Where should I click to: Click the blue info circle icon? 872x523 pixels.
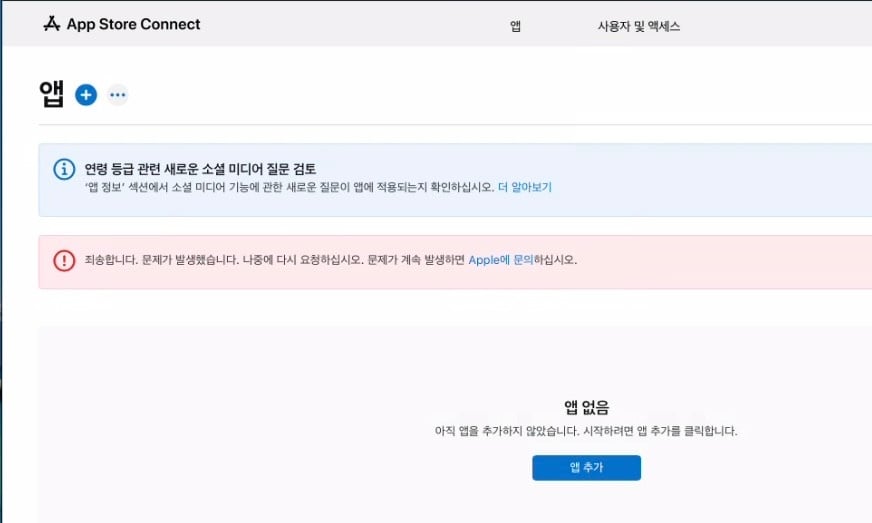pyautogui.click(x=64, y=169)
